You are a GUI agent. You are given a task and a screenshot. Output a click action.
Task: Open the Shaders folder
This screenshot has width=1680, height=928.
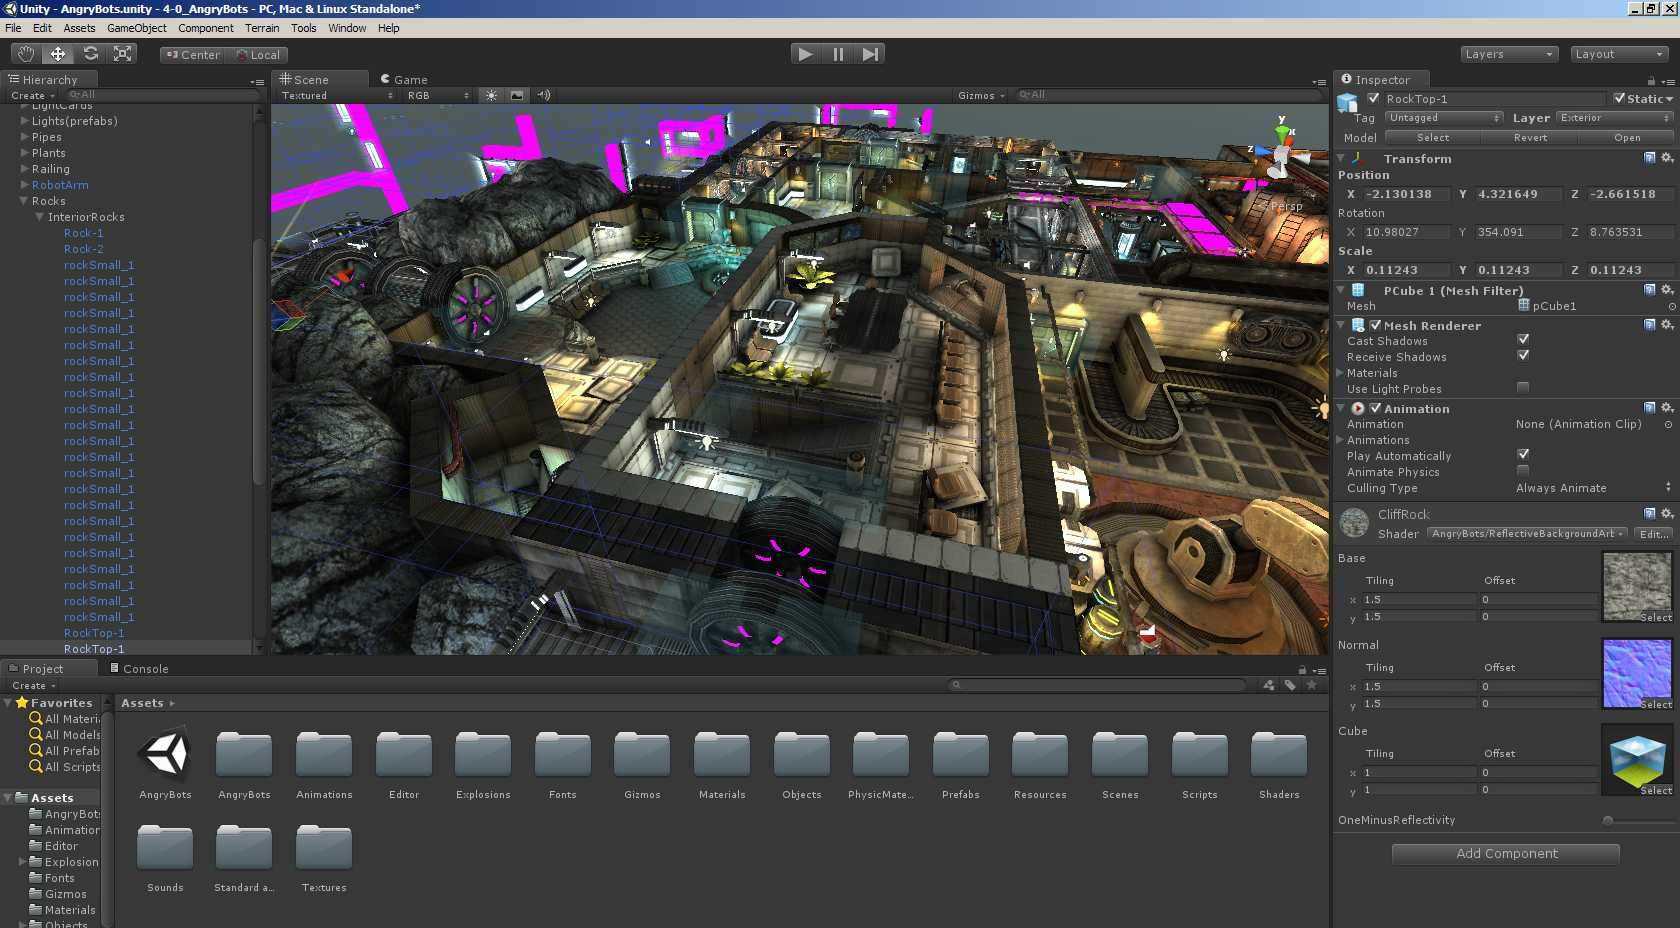tap(1279, 765)
